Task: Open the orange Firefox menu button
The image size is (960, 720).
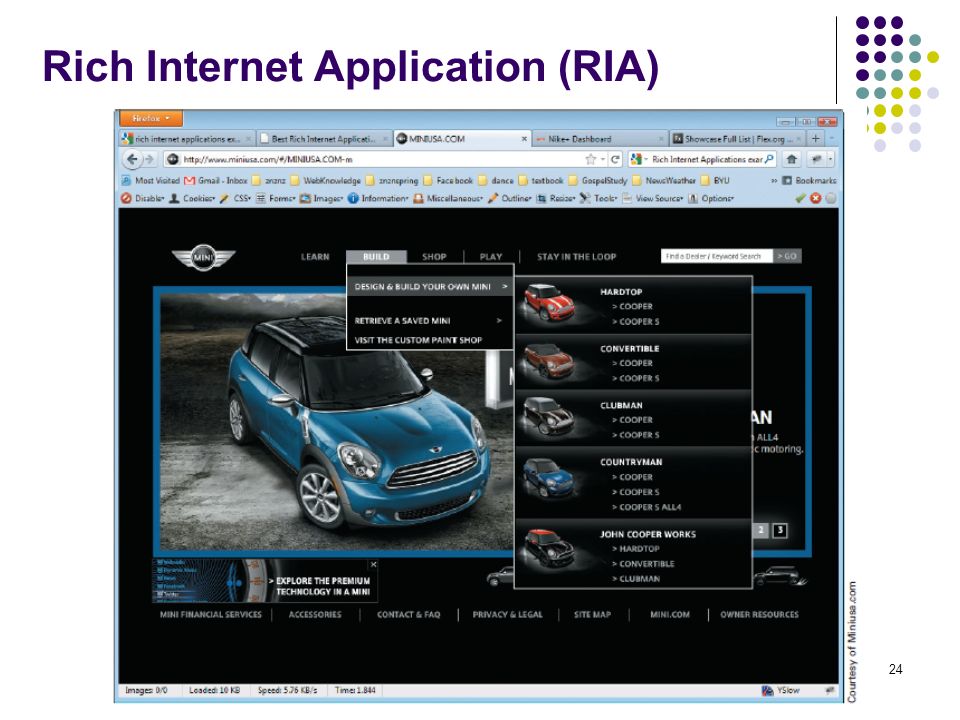Action: coord(151,118)
